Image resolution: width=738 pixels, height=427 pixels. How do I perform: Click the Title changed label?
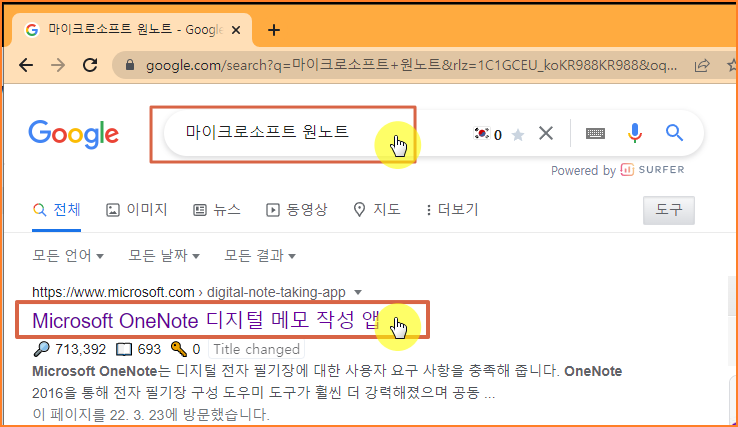tap(257, 349)
